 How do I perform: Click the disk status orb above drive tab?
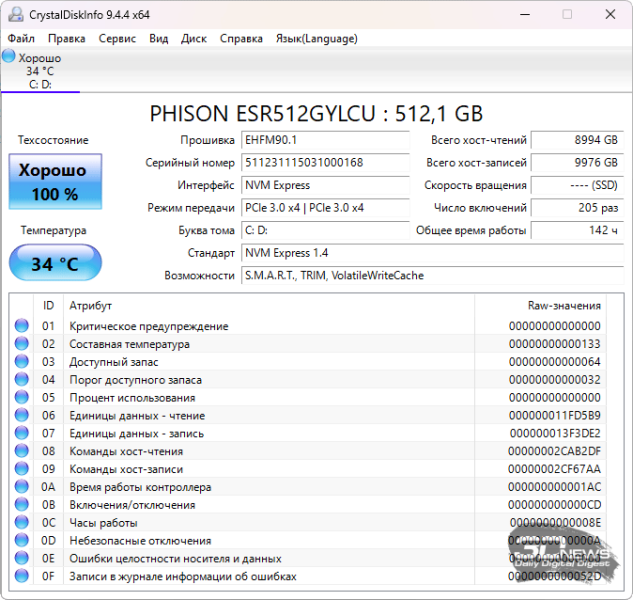click(9, 57)
